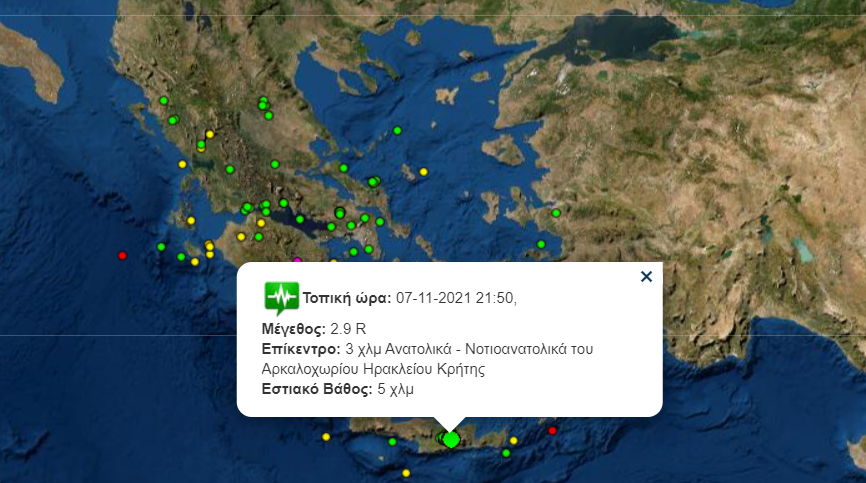Select the lone green marker in the northern Aegean
This screenshot has height=483, width=866.
[398, 131]
